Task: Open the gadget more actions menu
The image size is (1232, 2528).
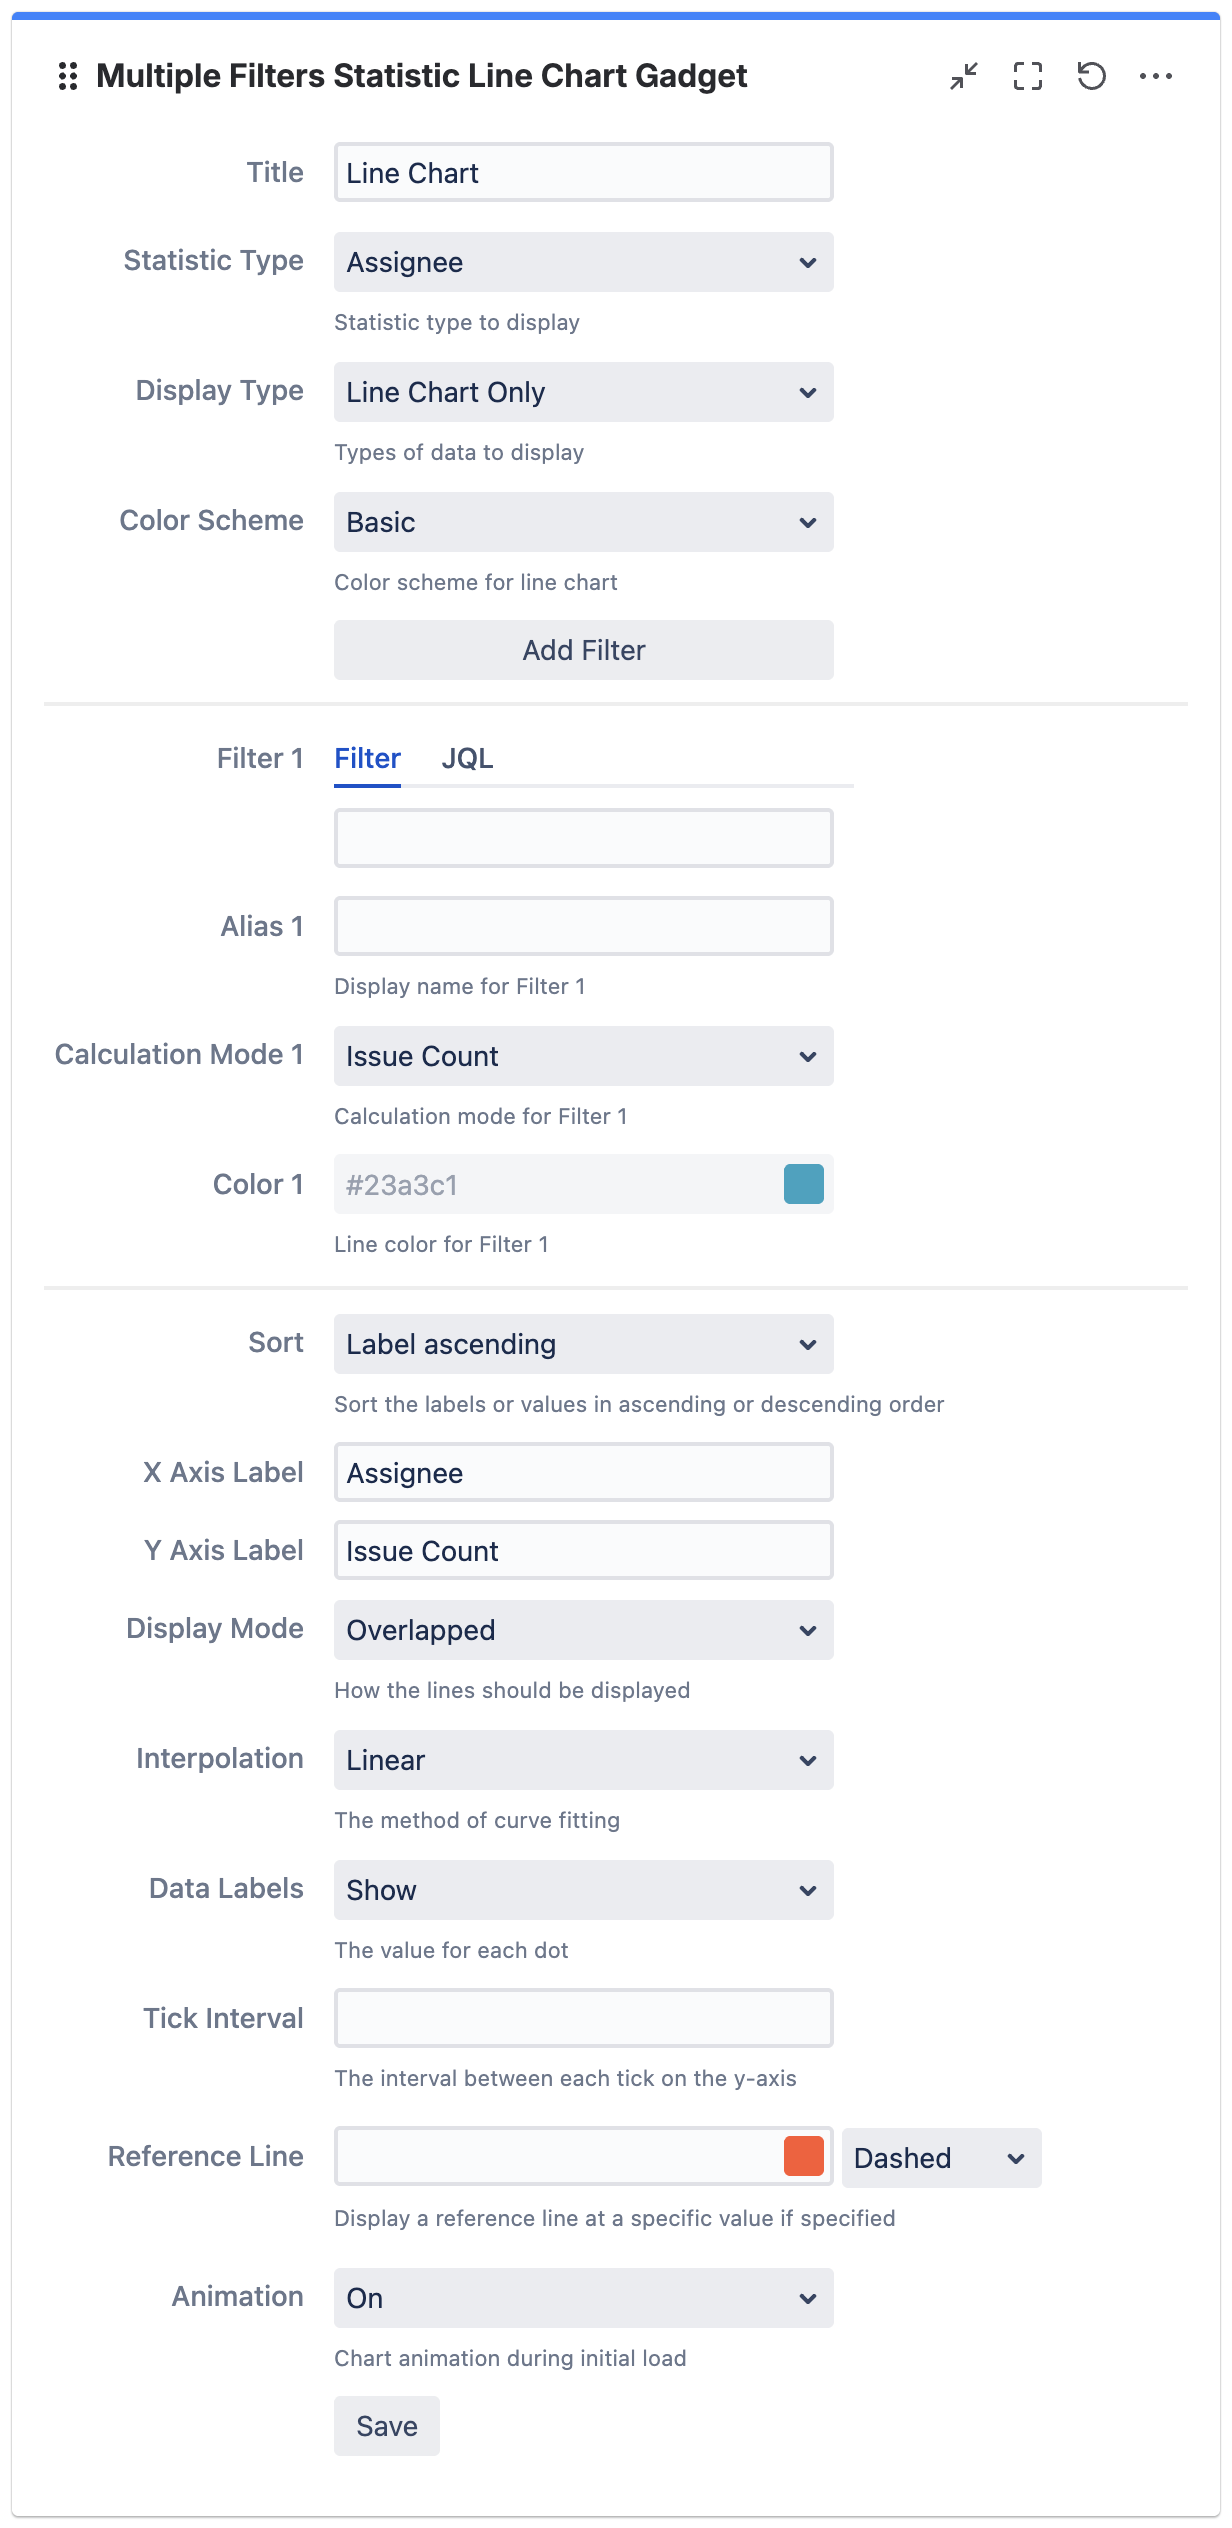Action: pos(1156,76)
